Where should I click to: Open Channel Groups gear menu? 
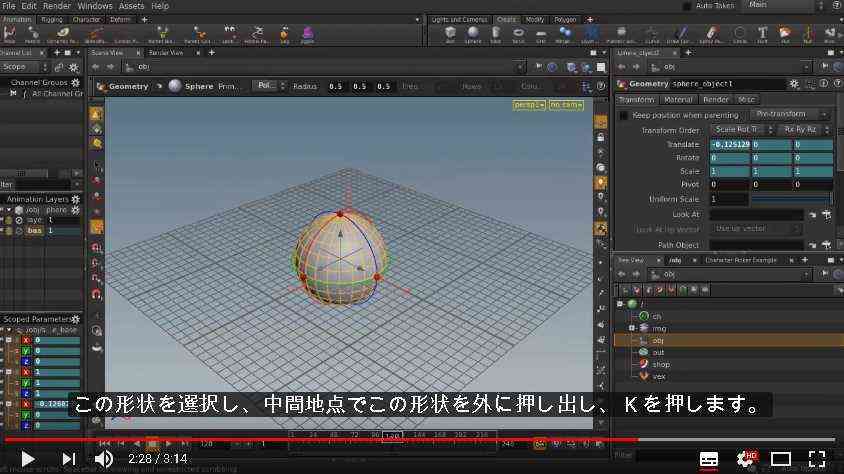pos(75,83)
